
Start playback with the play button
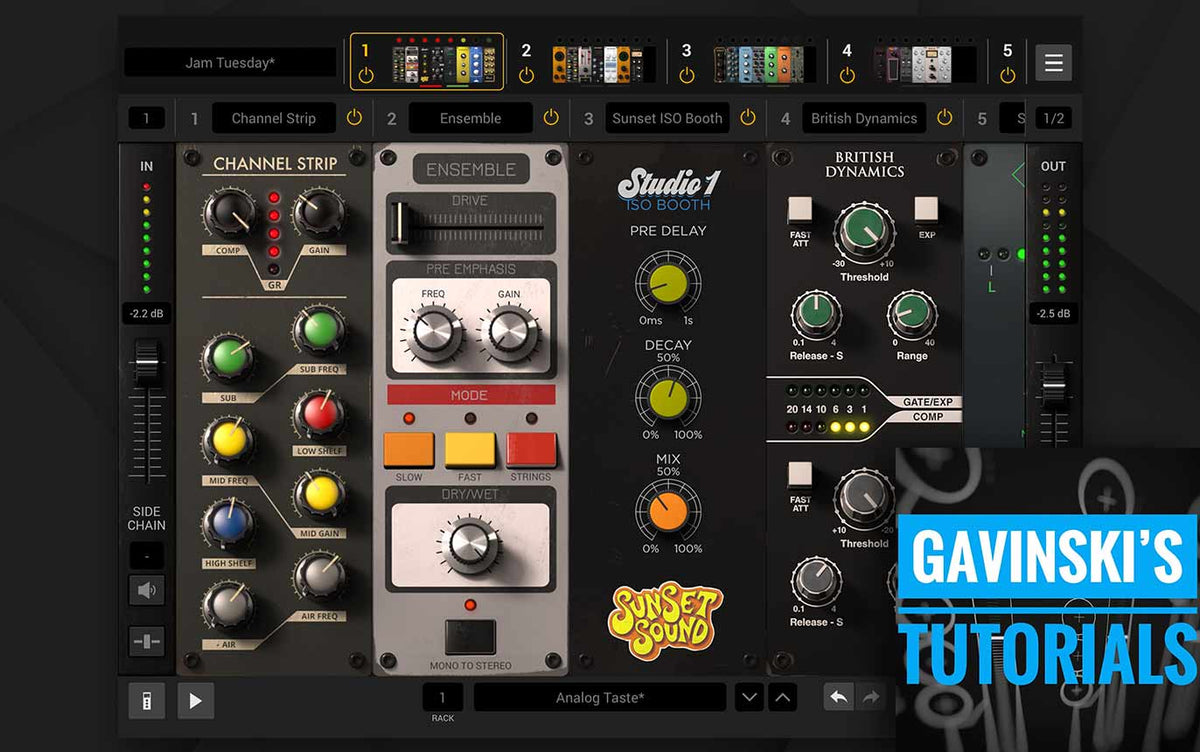[x=196, y=701]
